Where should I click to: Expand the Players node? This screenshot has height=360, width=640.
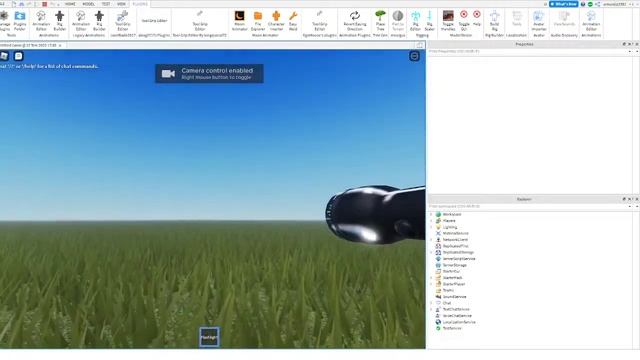(x=431, y=221)
